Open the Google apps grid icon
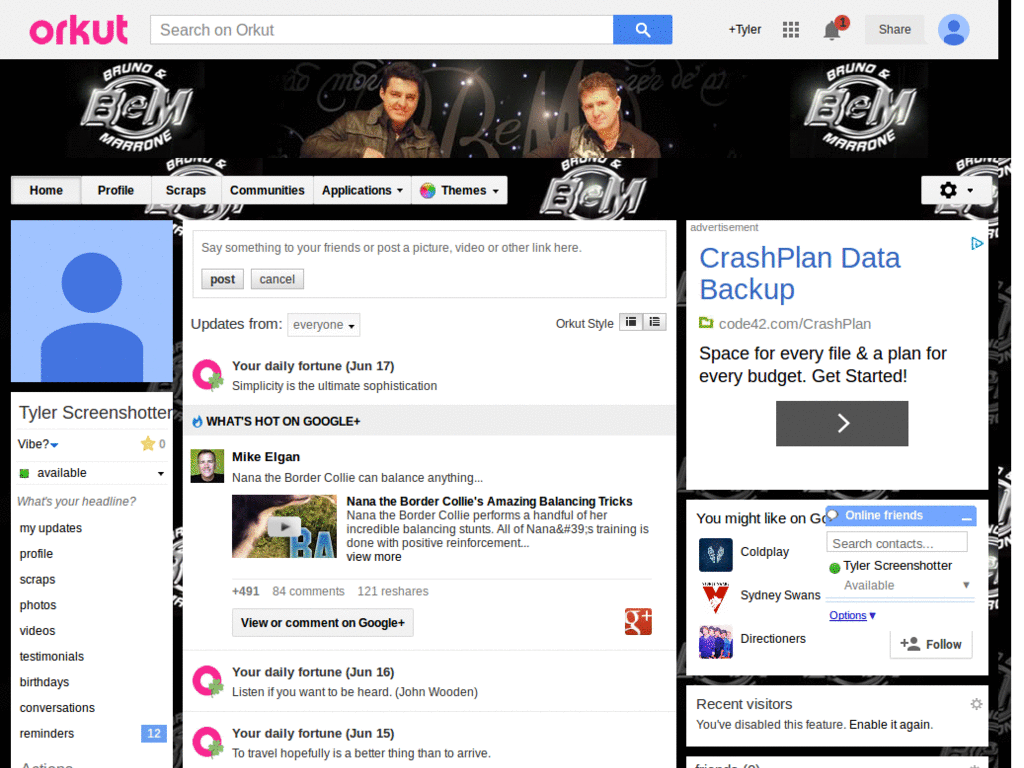The width and height of the screenshot is (1024, 768). tap(790, 29)
